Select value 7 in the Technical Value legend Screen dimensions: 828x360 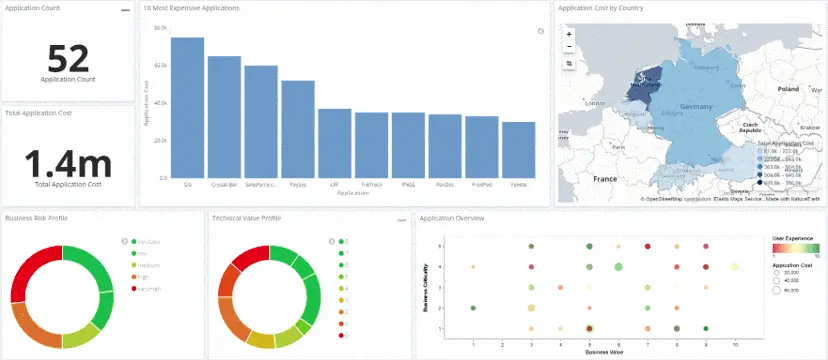pyautogui.click(x=343, y=253)
